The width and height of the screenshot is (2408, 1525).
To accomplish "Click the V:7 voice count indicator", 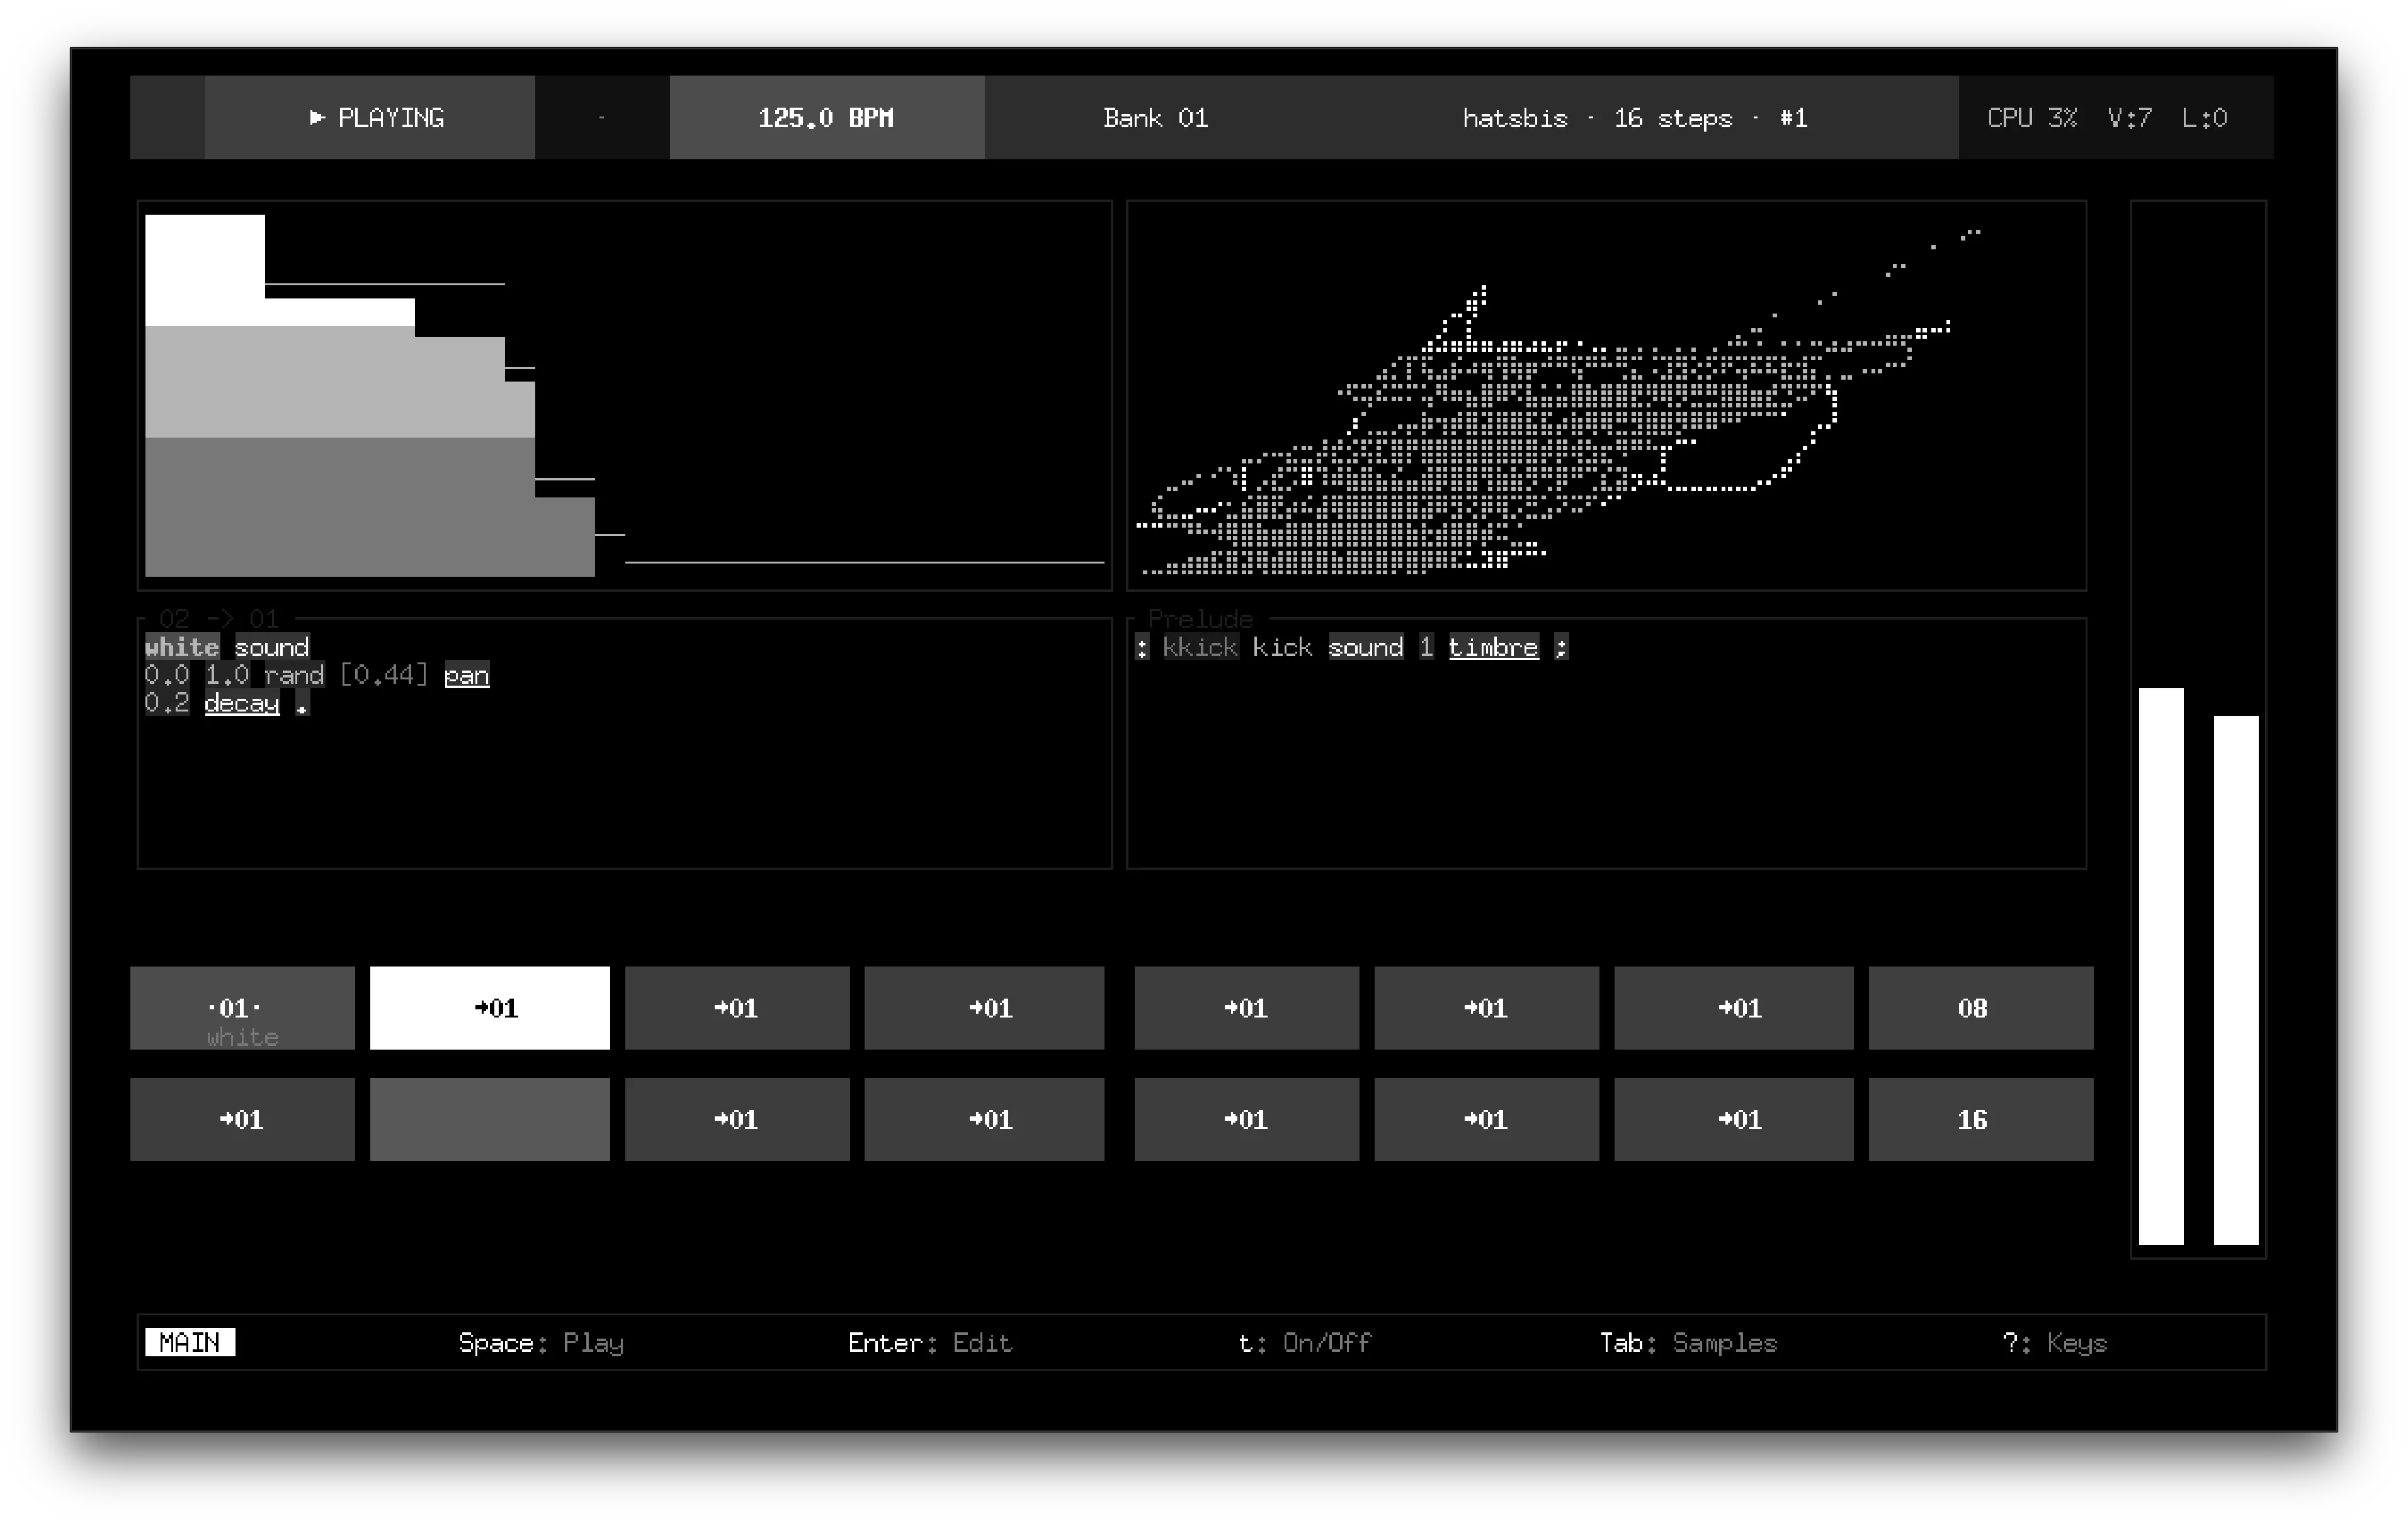I will pyautogui.click(x=2129, y=117).
